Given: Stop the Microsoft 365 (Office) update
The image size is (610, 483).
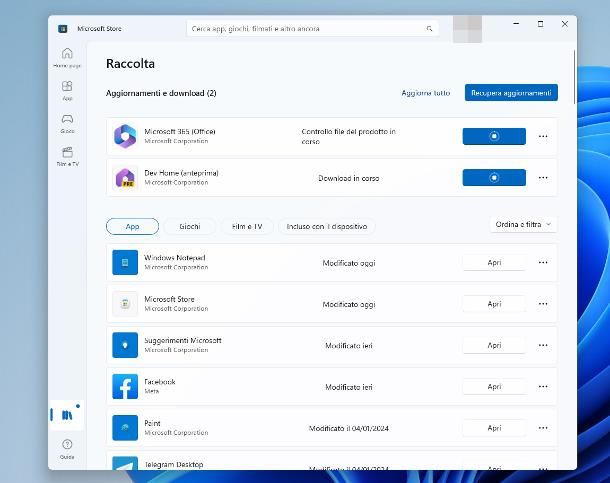Looking at the screenshot, I should [494, 136].
